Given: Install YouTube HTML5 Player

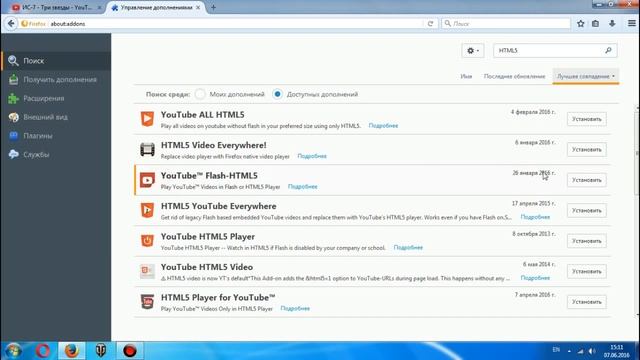Looking at the screenshot, I should click(587, 241).
